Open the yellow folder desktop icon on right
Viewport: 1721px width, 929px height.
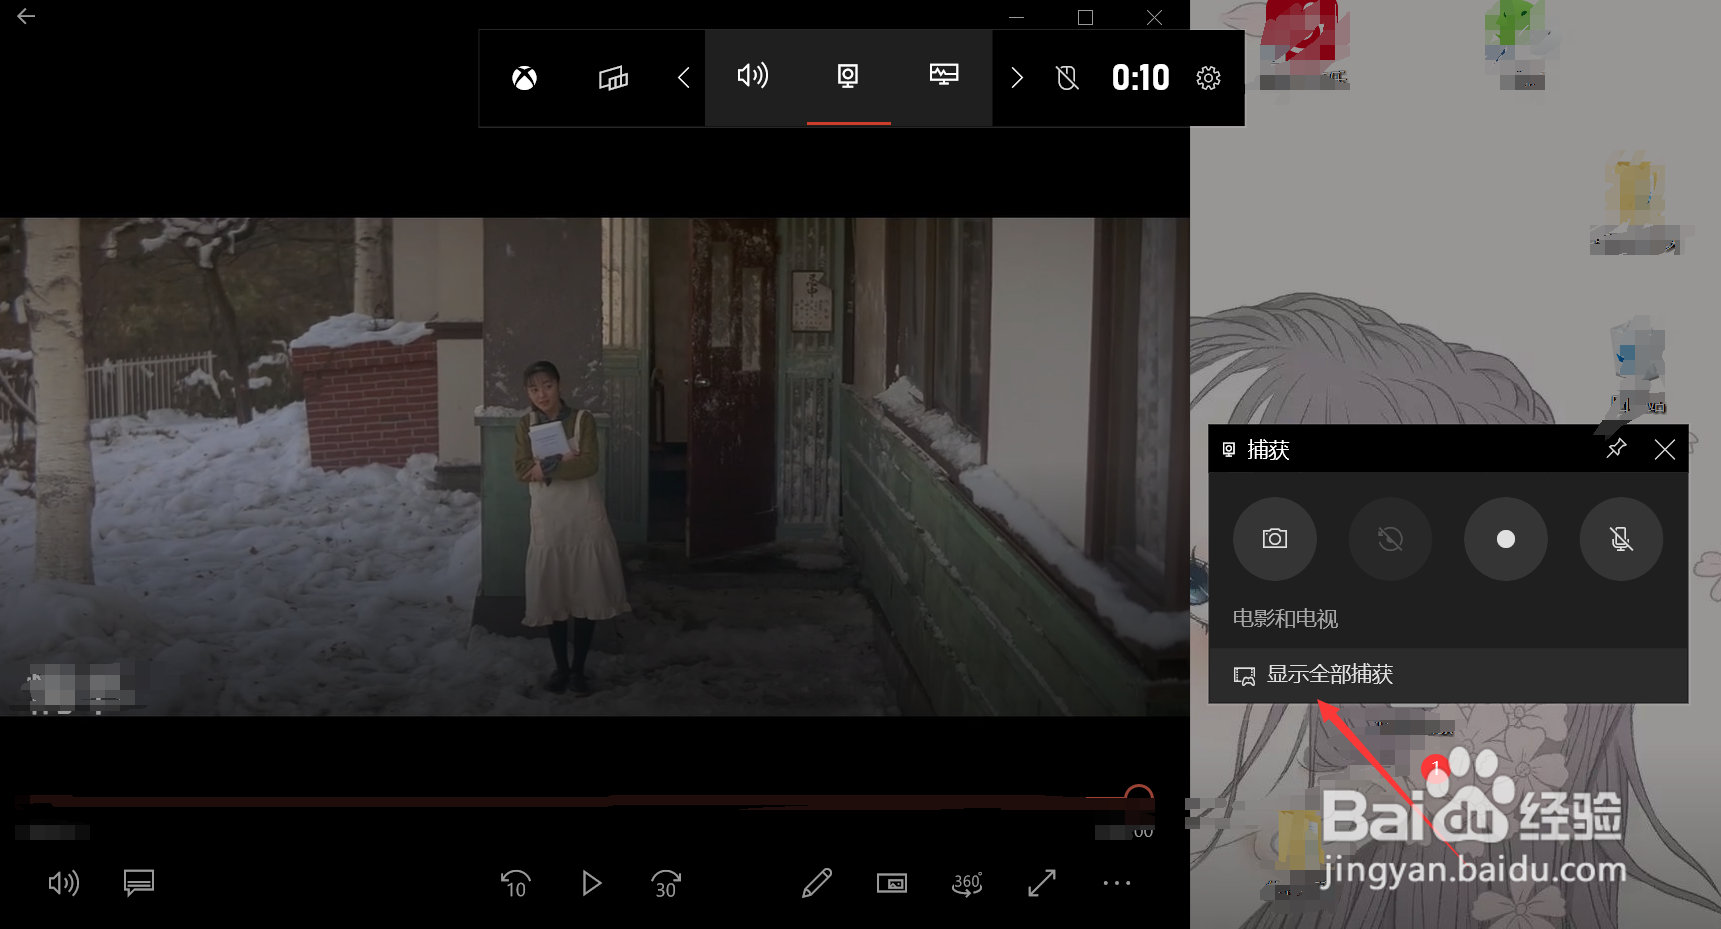[x=1636, y=204]
